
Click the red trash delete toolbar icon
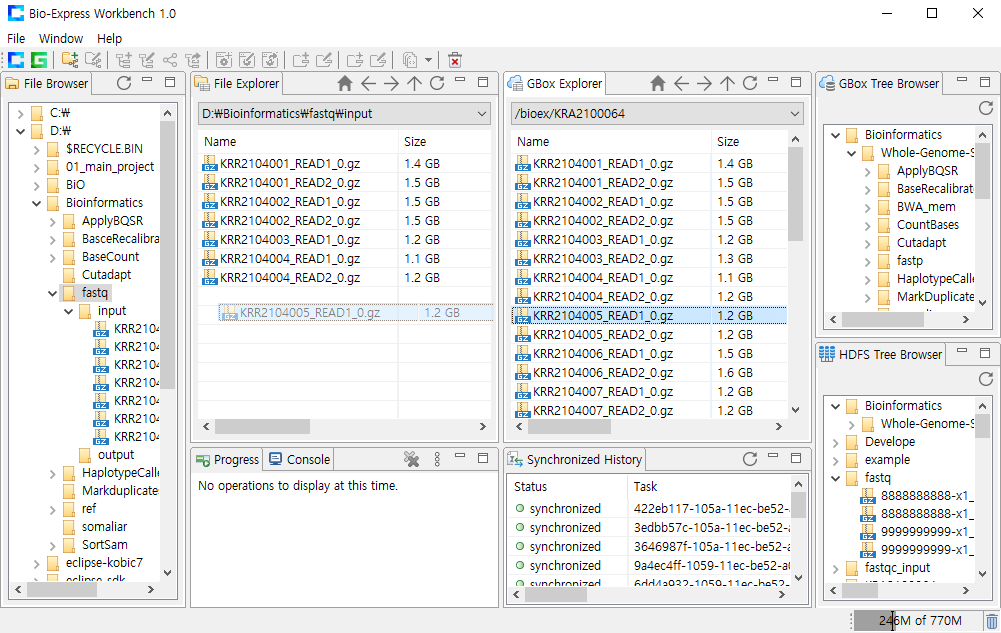(455, 60)
